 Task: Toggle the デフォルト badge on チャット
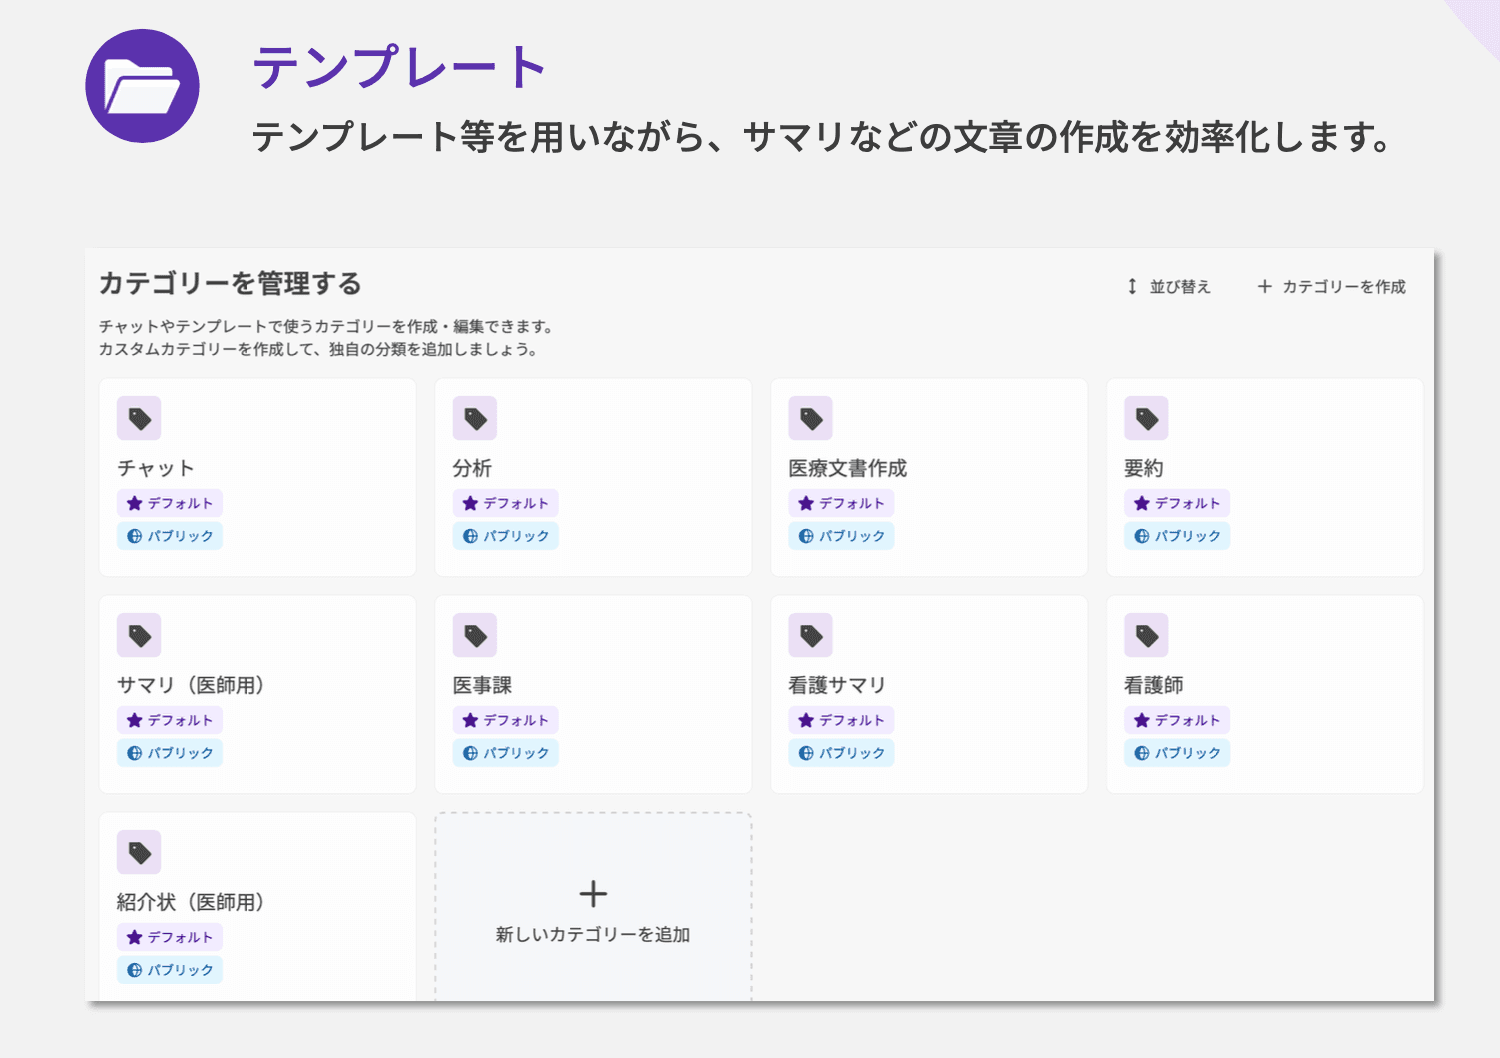coord(169,503)
